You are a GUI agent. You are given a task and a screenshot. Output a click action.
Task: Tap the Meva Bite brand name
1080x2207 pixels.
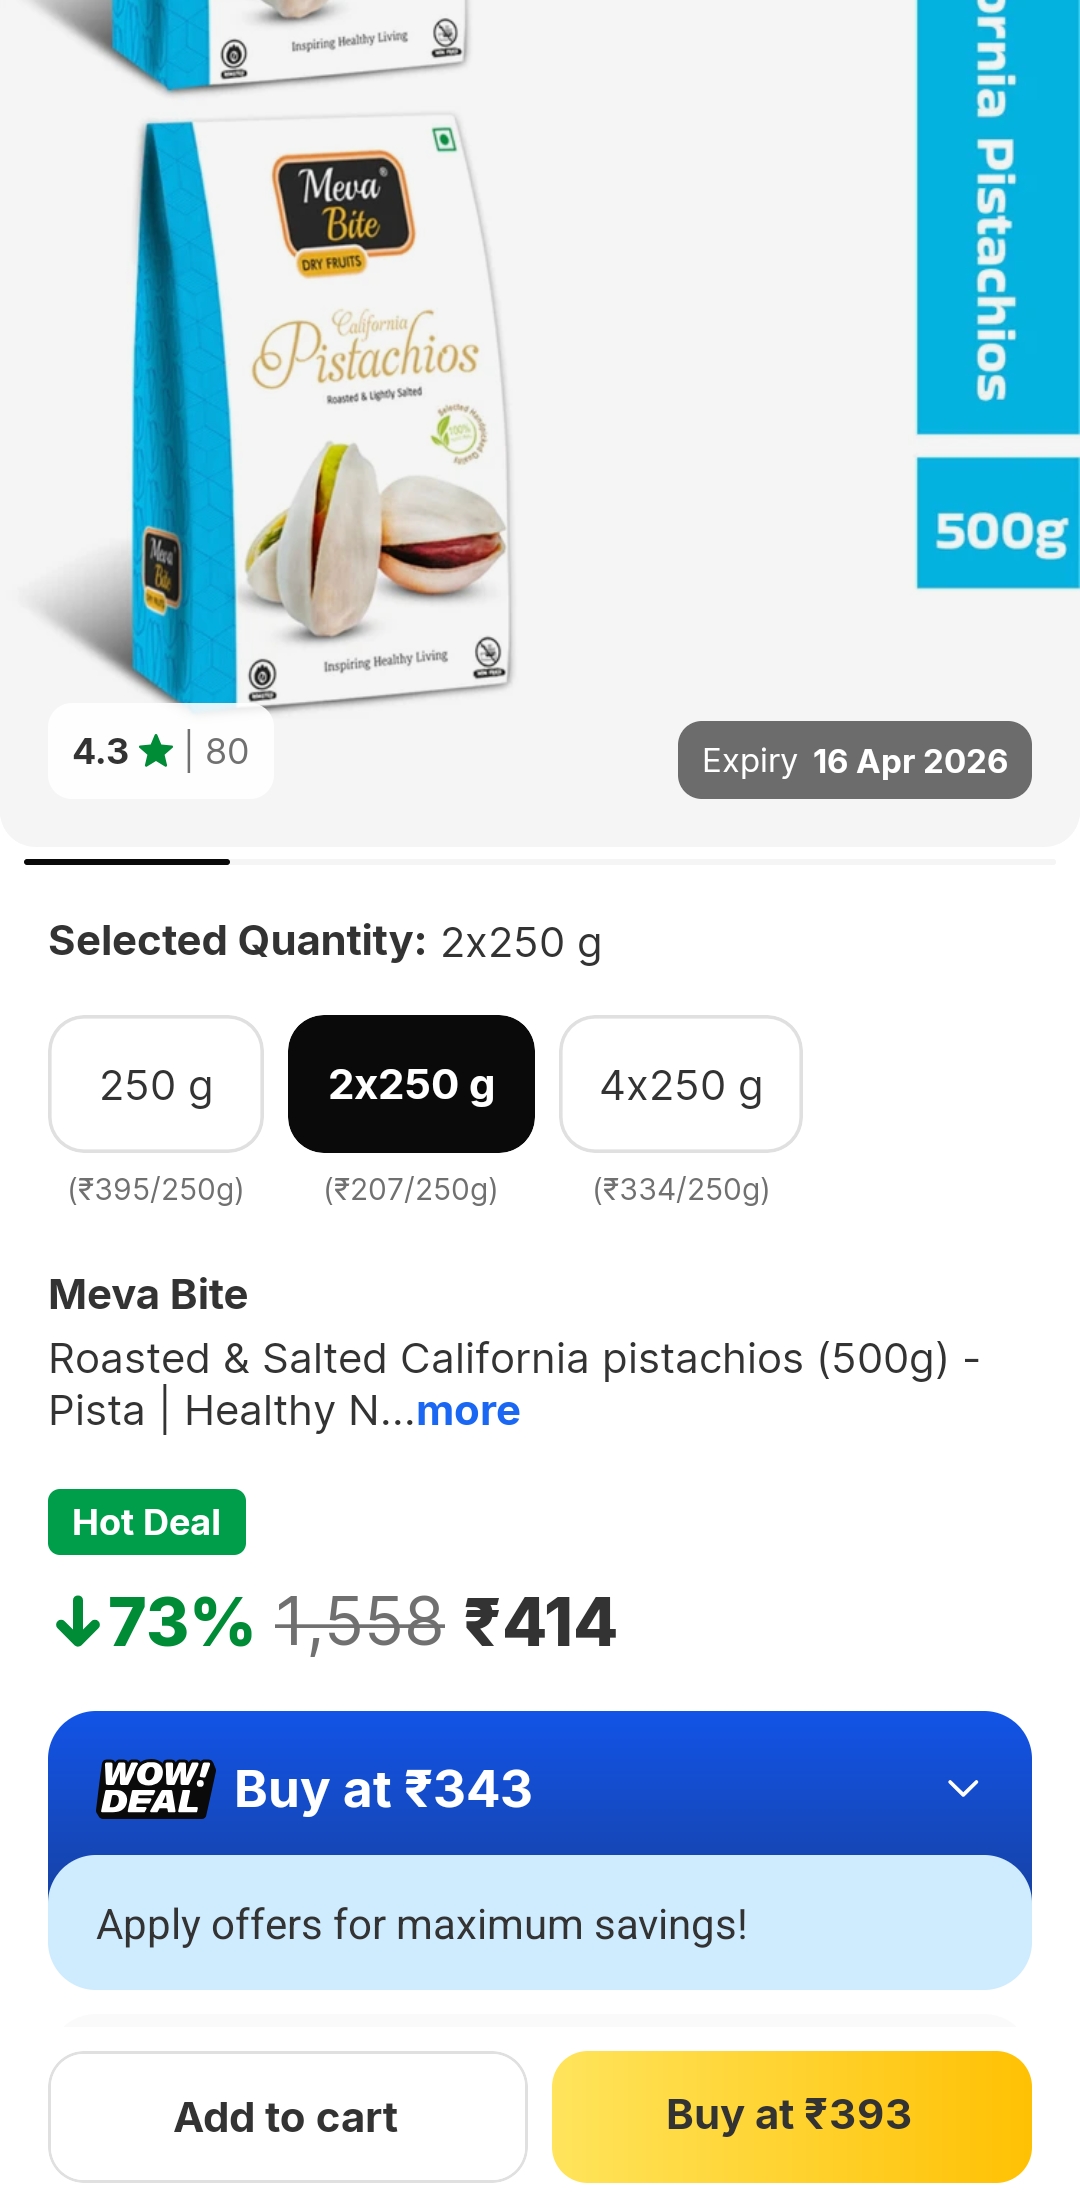pos(148,1295)
